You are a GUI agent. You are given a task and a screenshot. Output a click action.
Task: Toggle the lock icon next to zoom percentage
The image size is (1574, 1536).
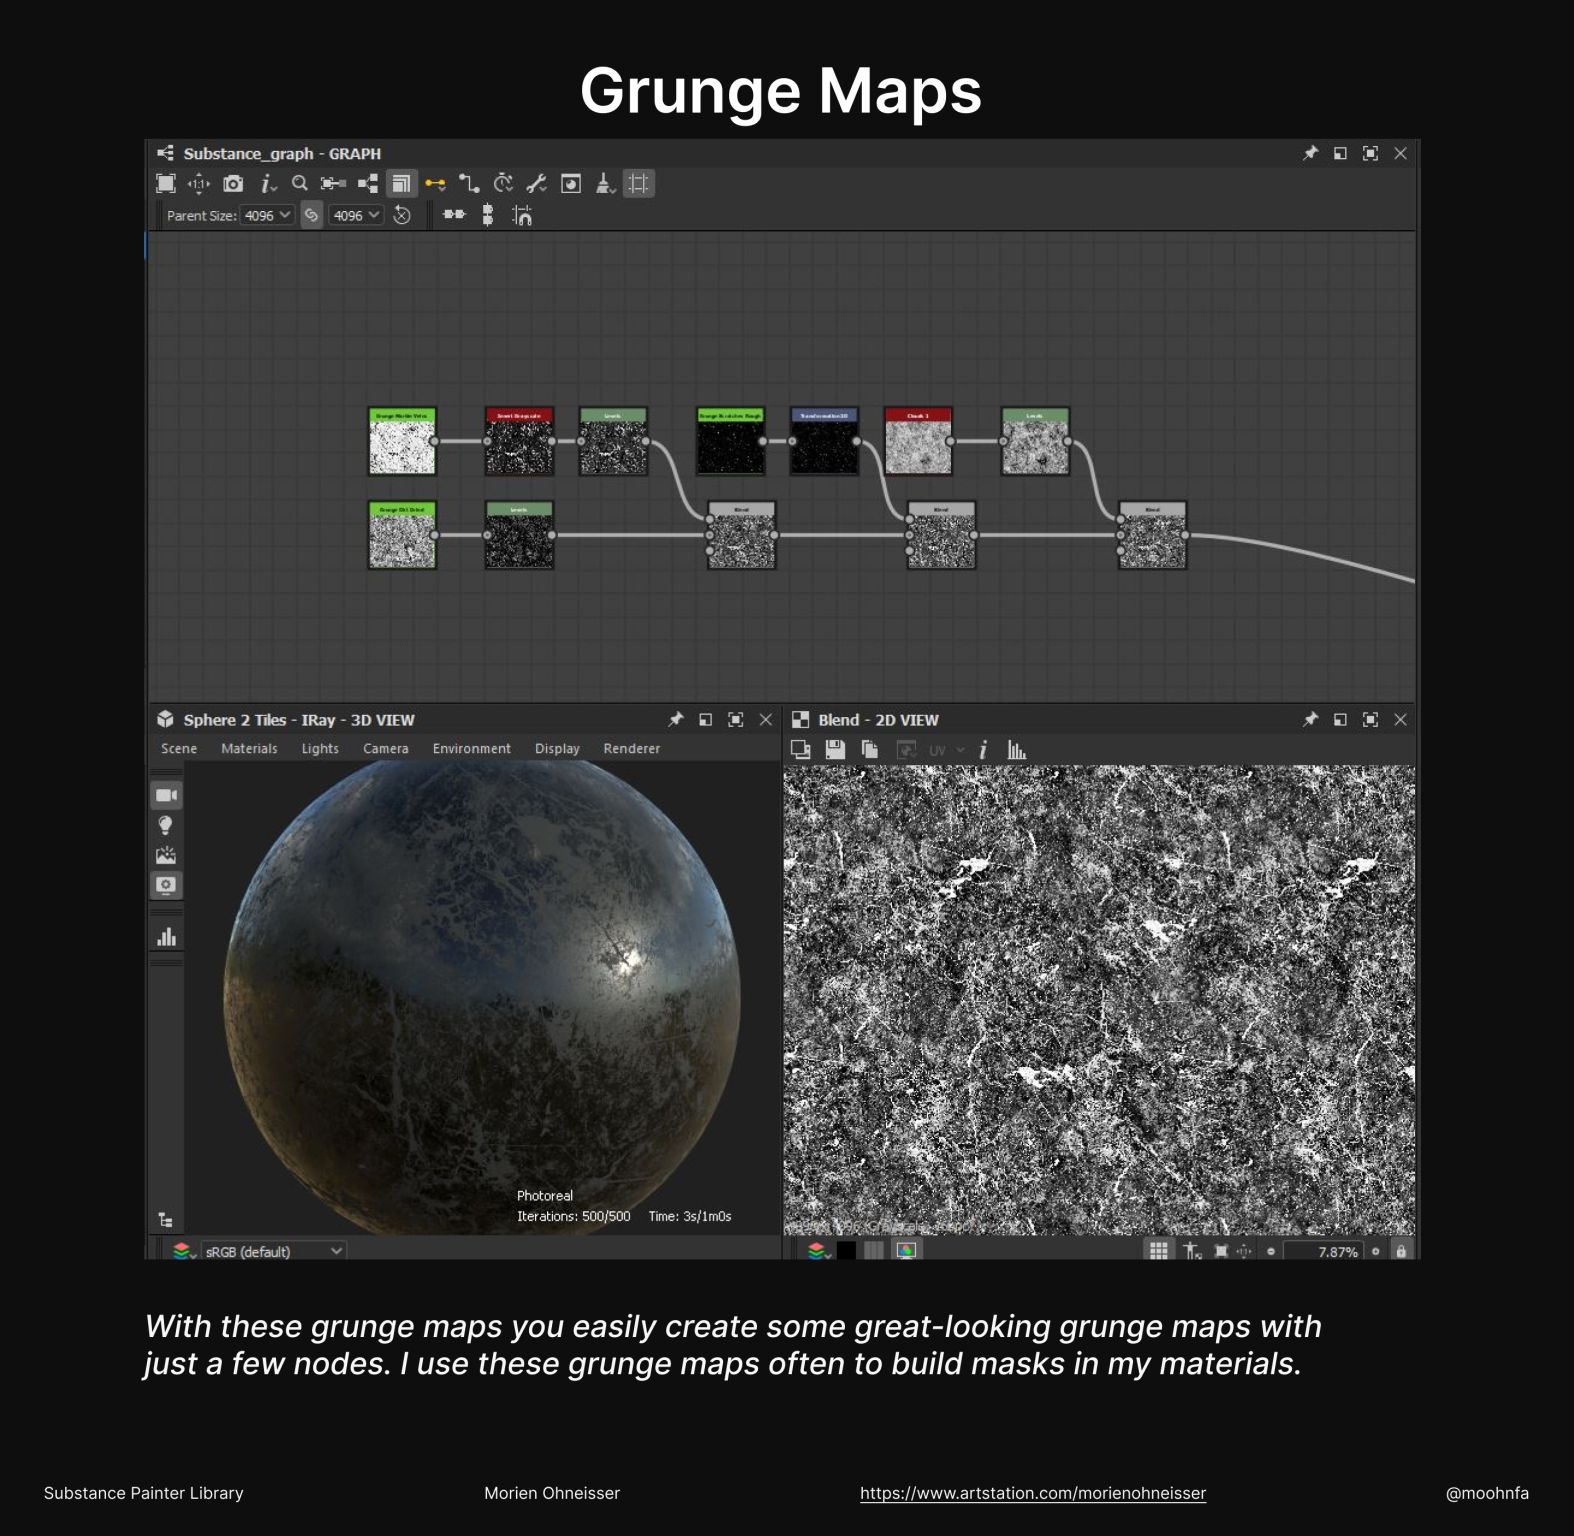[1401, 1251]
